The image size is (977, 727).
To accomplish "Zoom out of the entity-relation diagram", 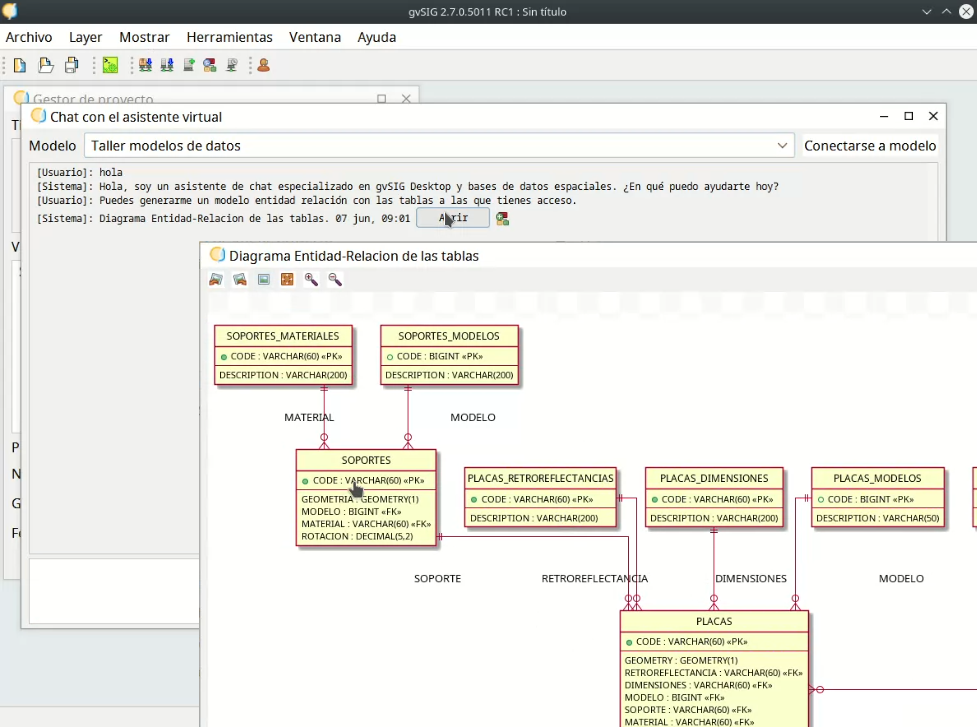I will click(x=335, y=280).
